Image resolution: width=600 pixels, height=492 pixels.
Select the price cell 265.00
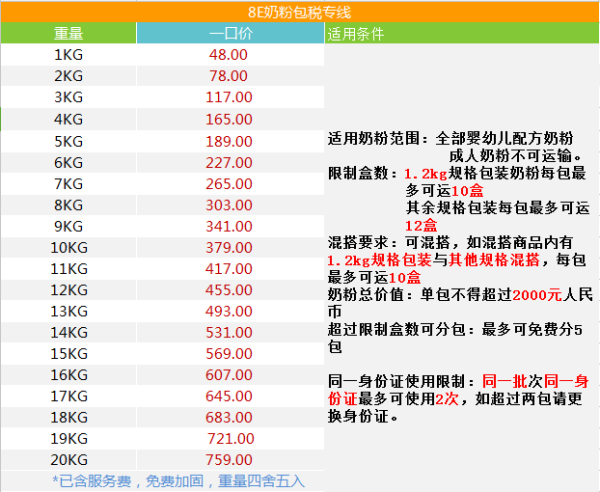point(230,184)
